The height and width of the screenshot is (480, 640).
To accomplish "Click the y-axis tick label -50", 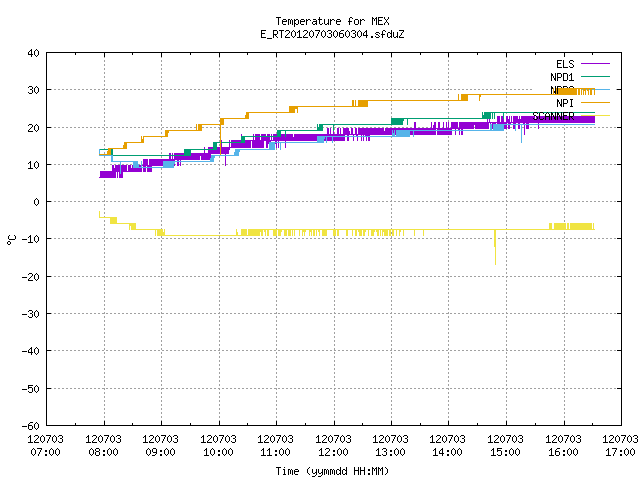I will click(x=31, y=389).
